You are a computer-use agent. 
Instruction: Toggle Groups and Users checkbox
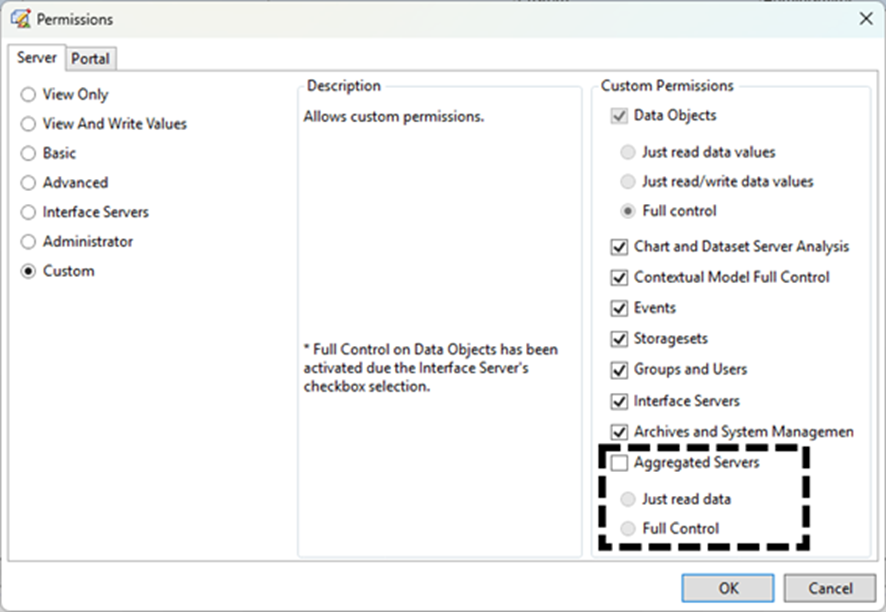pos(619,370)
